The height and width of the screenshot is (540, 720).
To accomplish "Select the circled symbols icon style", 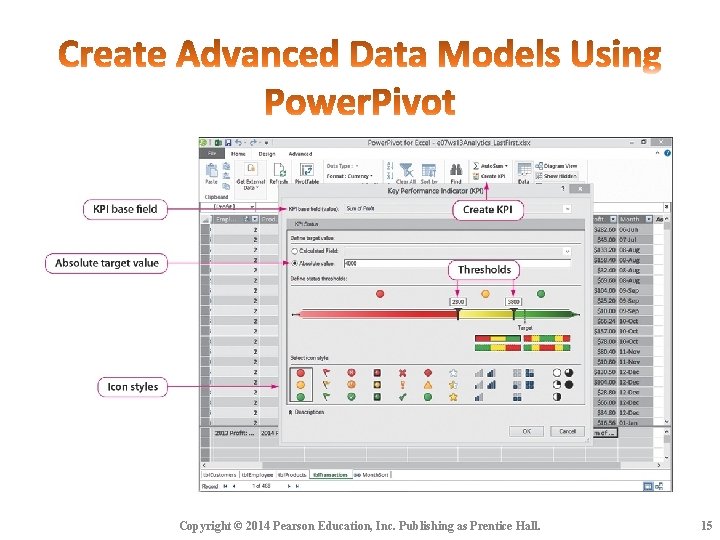I will pos(351,385).
